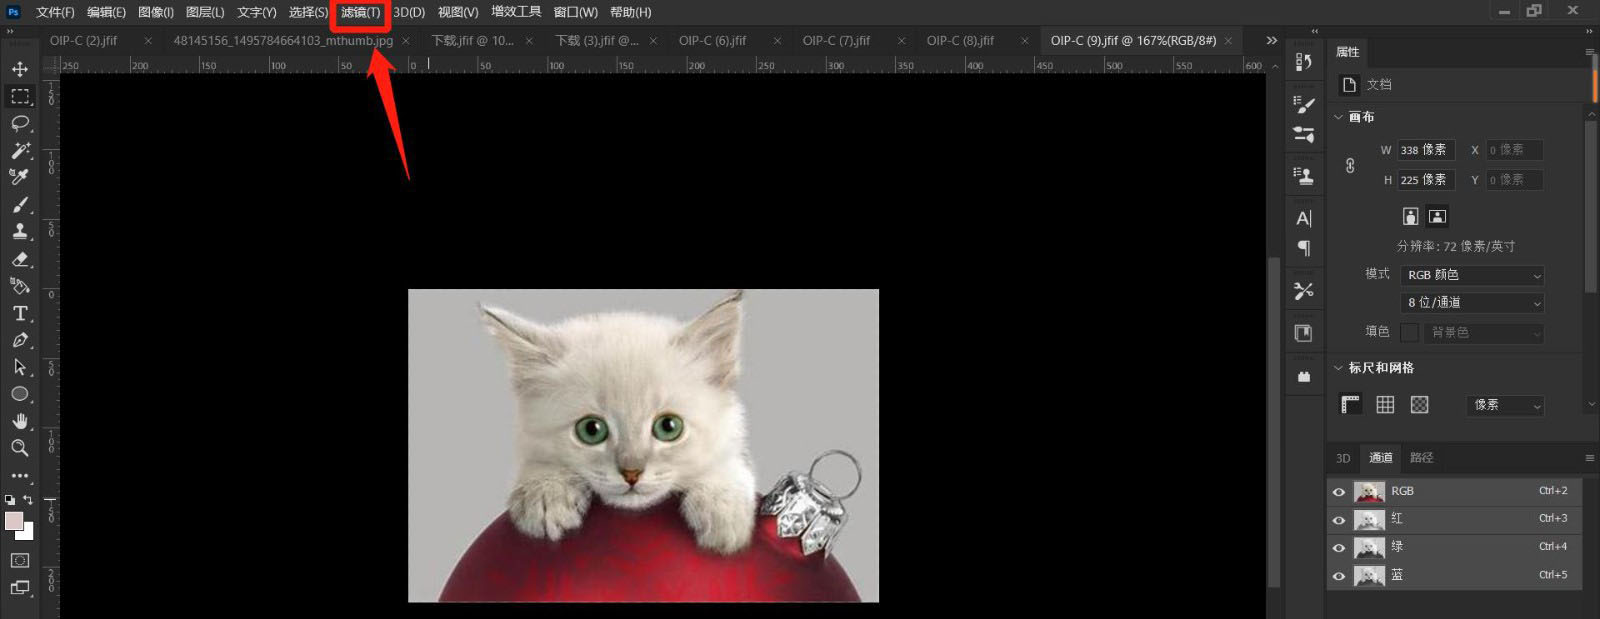Set the foreground color swatch
Screen dimensions: 1600x619
click(13, 521)
